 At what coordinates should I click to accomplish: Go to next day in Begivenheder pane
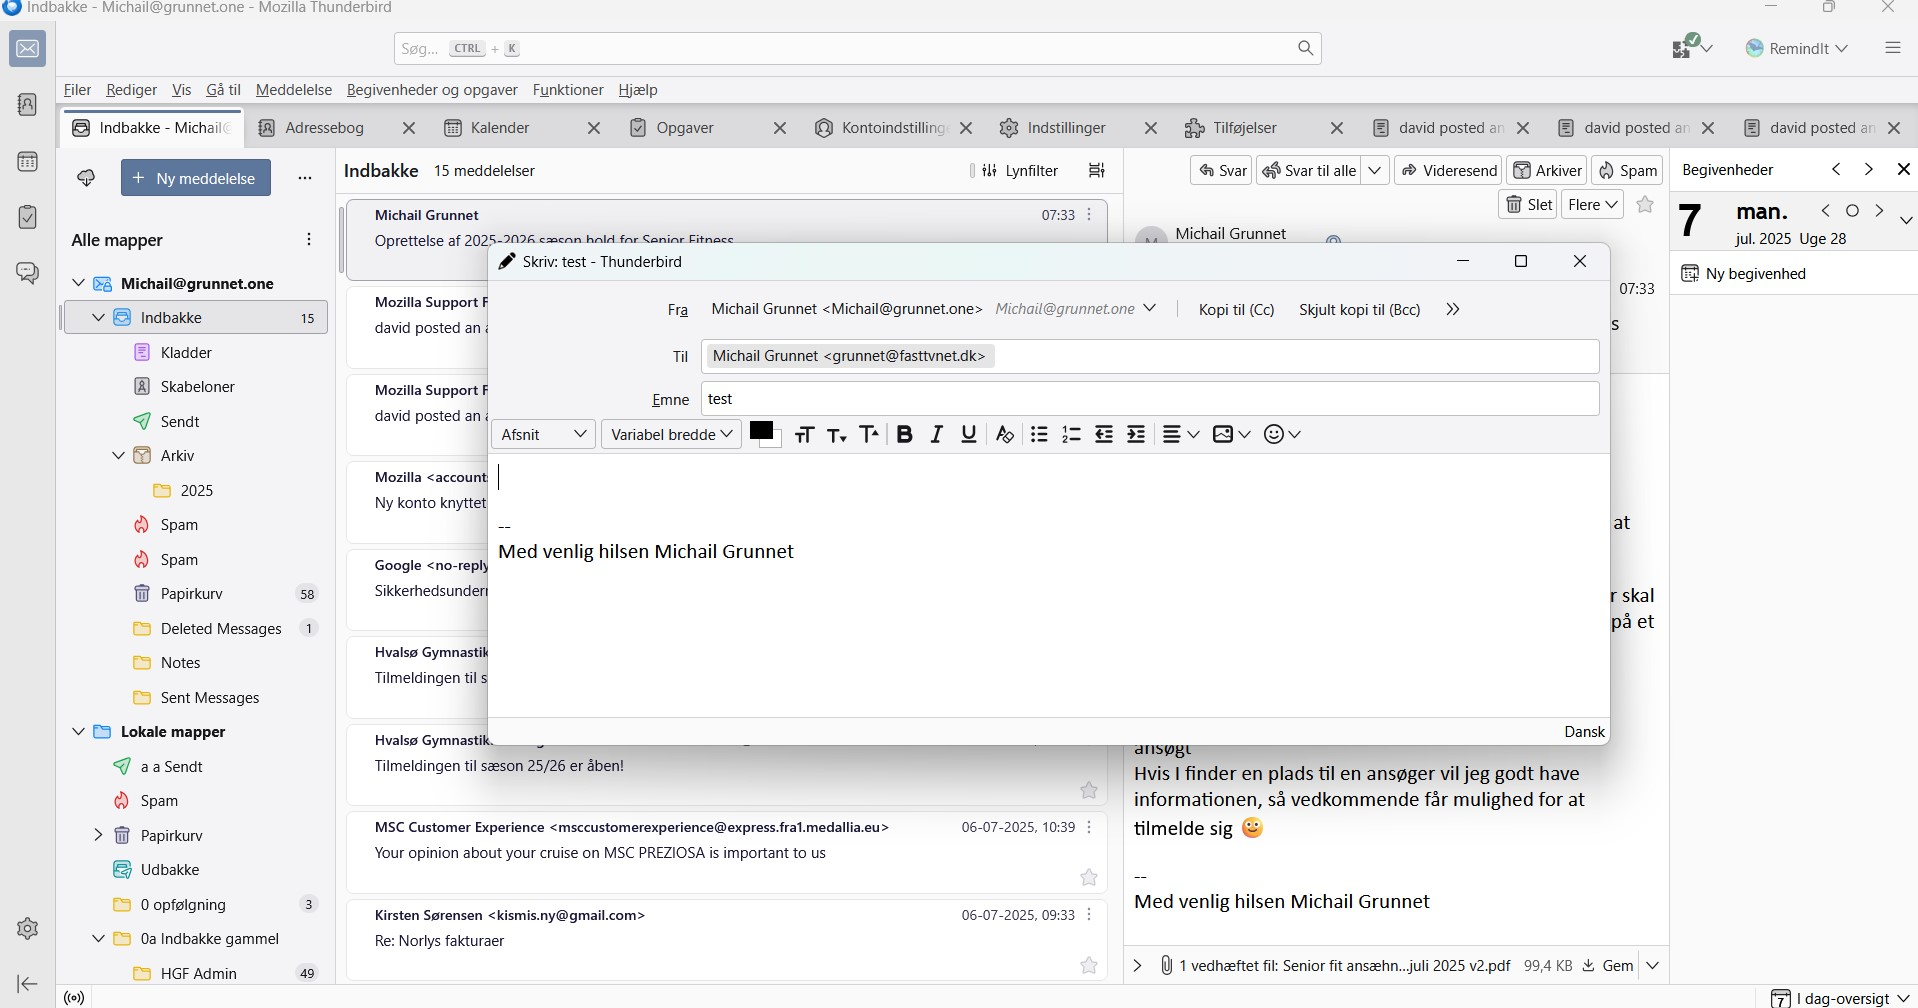[1879, 211]
